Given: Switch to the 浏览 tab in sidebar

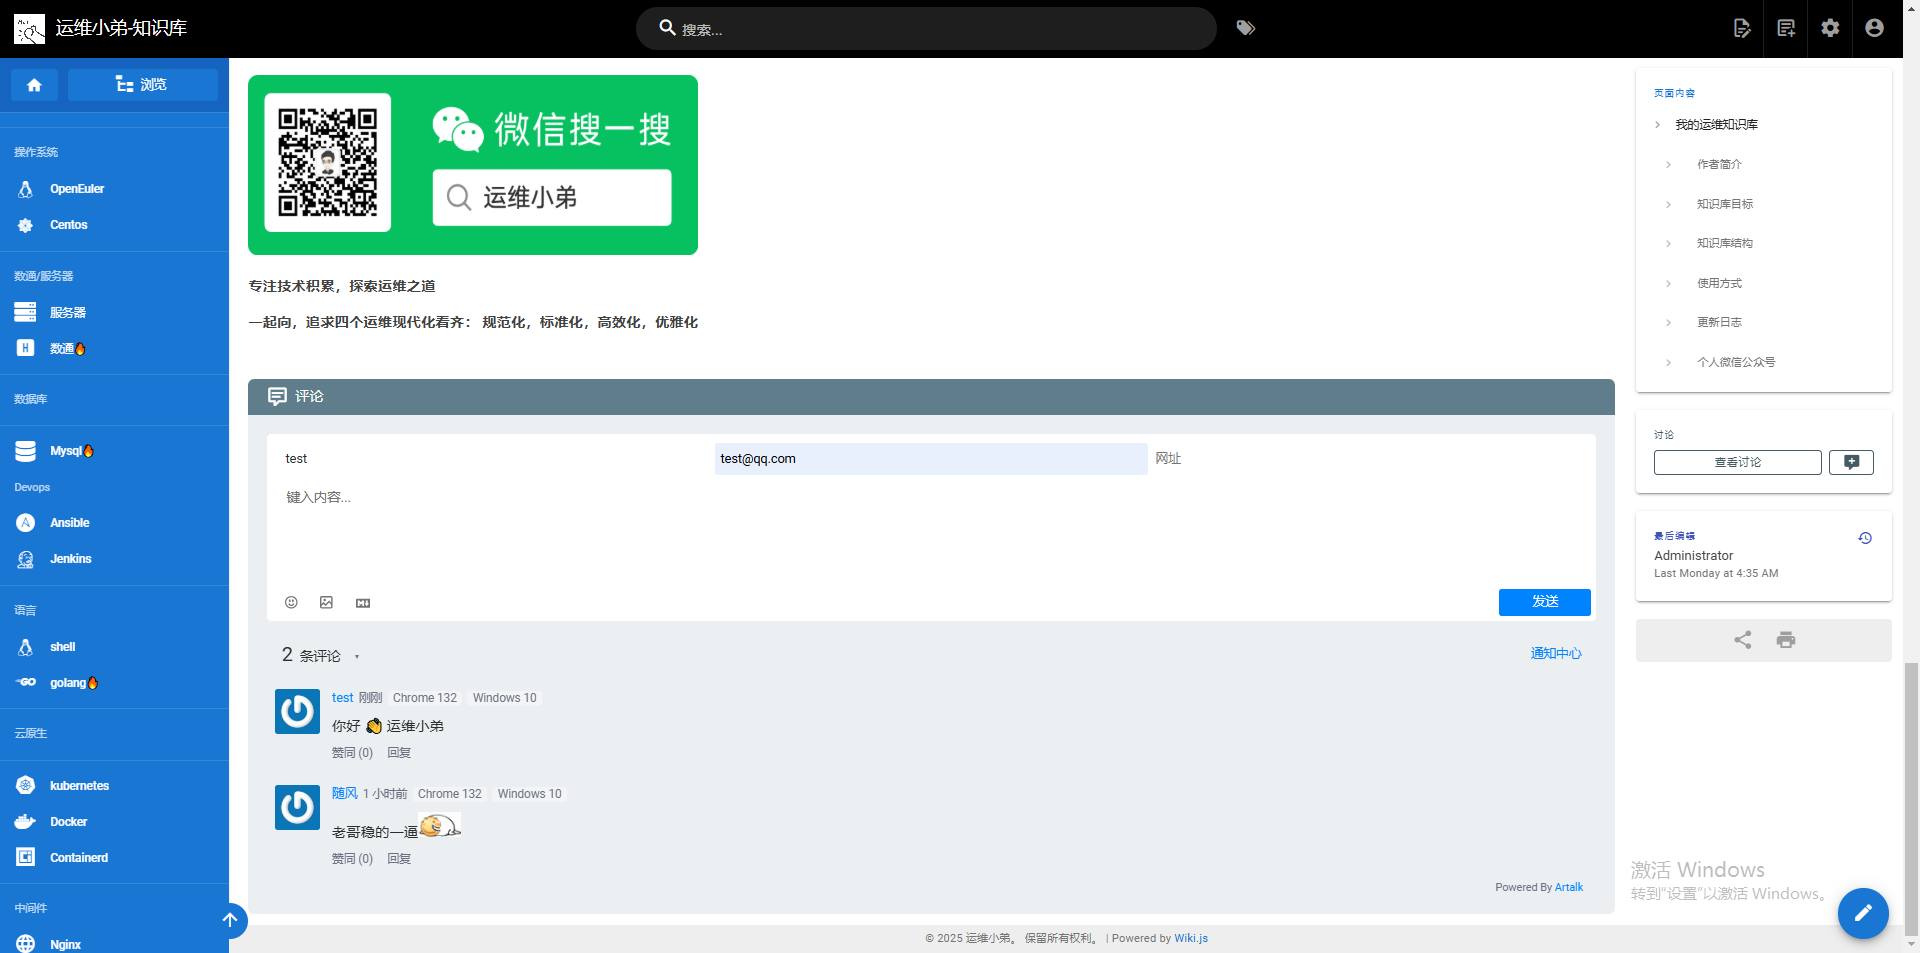Looking at the screenshot, I should 143,84.
